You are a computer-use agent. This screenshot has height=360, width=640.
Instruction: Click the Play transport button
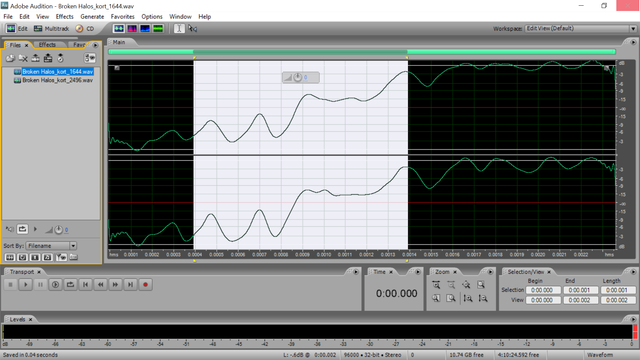pyautogui.click(x=26, y=284)
